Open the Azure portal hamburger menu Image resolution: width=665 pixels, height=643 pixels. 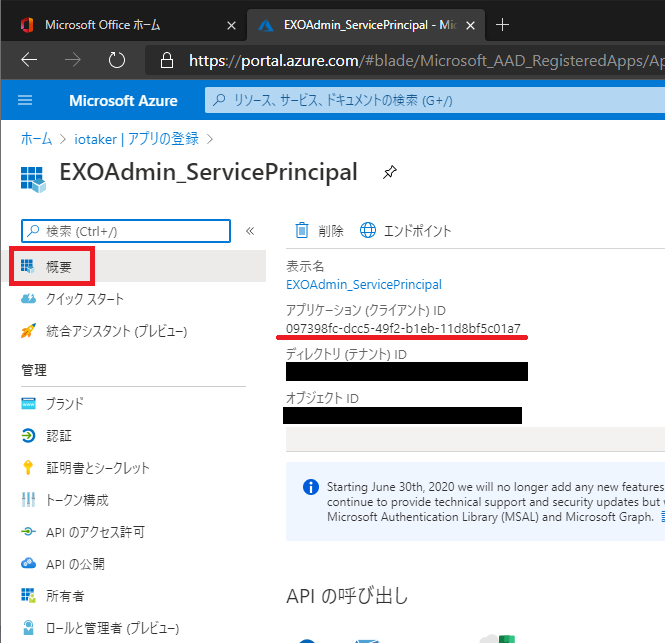click(x=25, y=100)
